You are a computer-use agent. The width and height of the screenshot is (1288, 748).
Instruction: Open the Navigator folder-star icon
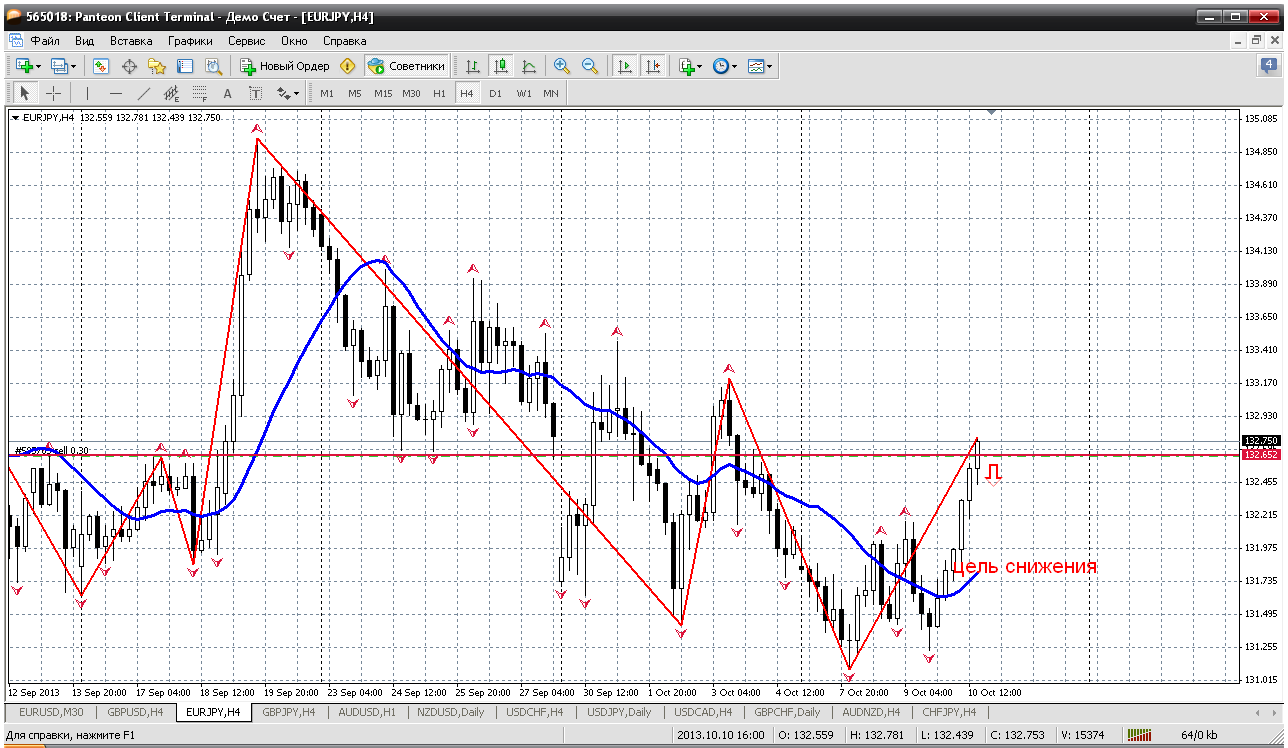click(x=157, y=66)
